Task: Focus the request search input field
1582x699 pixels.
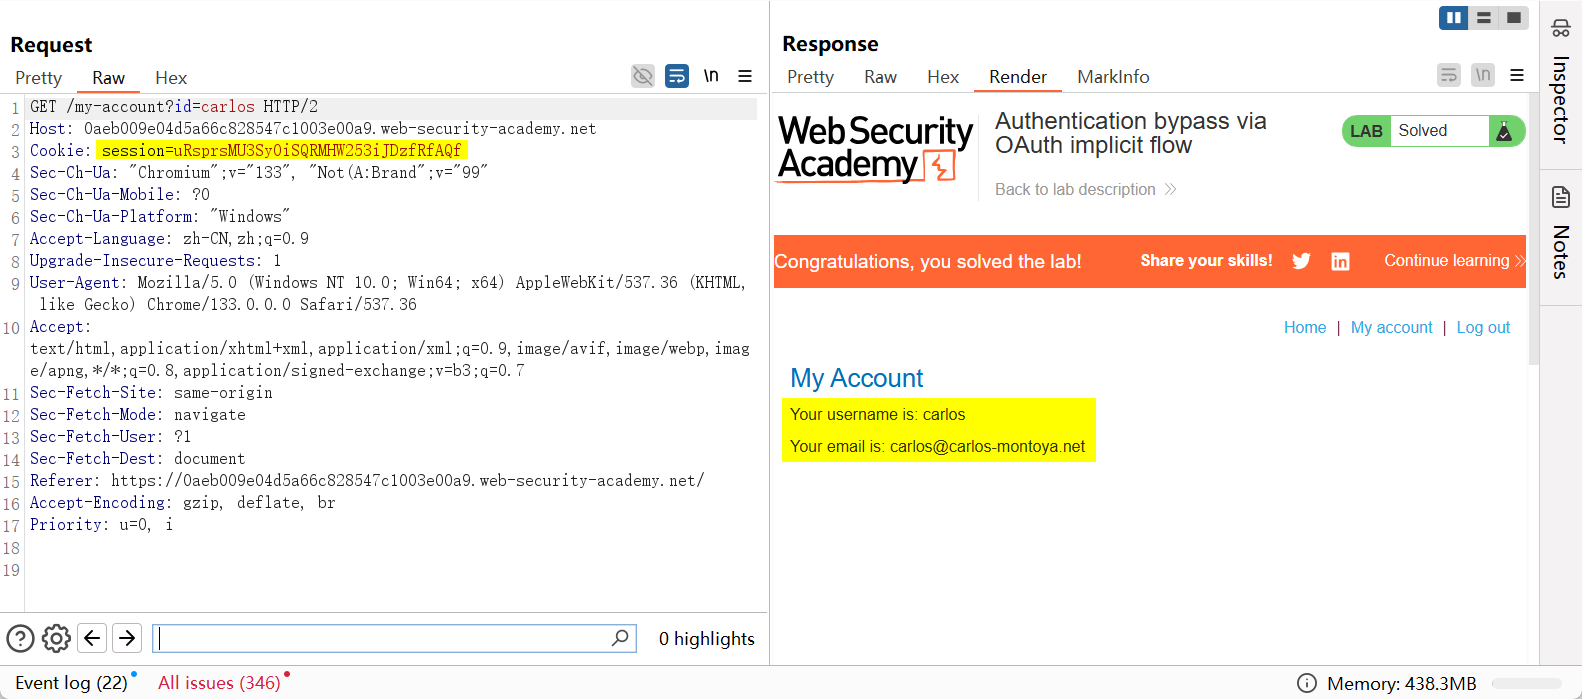Action: (385, 638)
